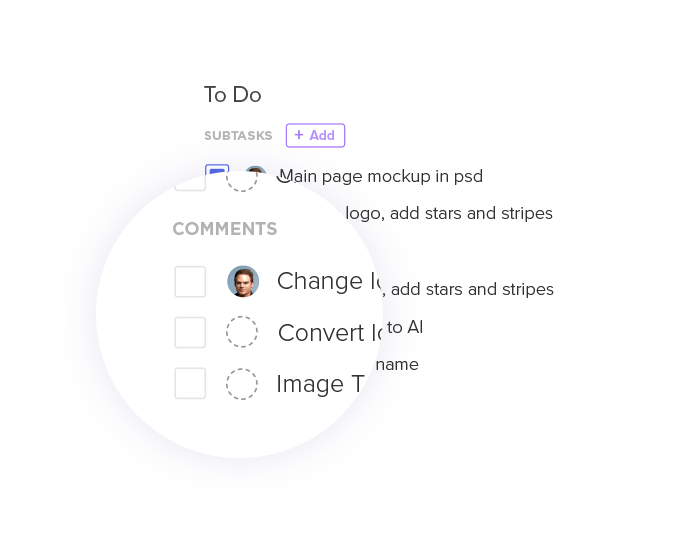Click the Add subtask button

click(315, 136)
